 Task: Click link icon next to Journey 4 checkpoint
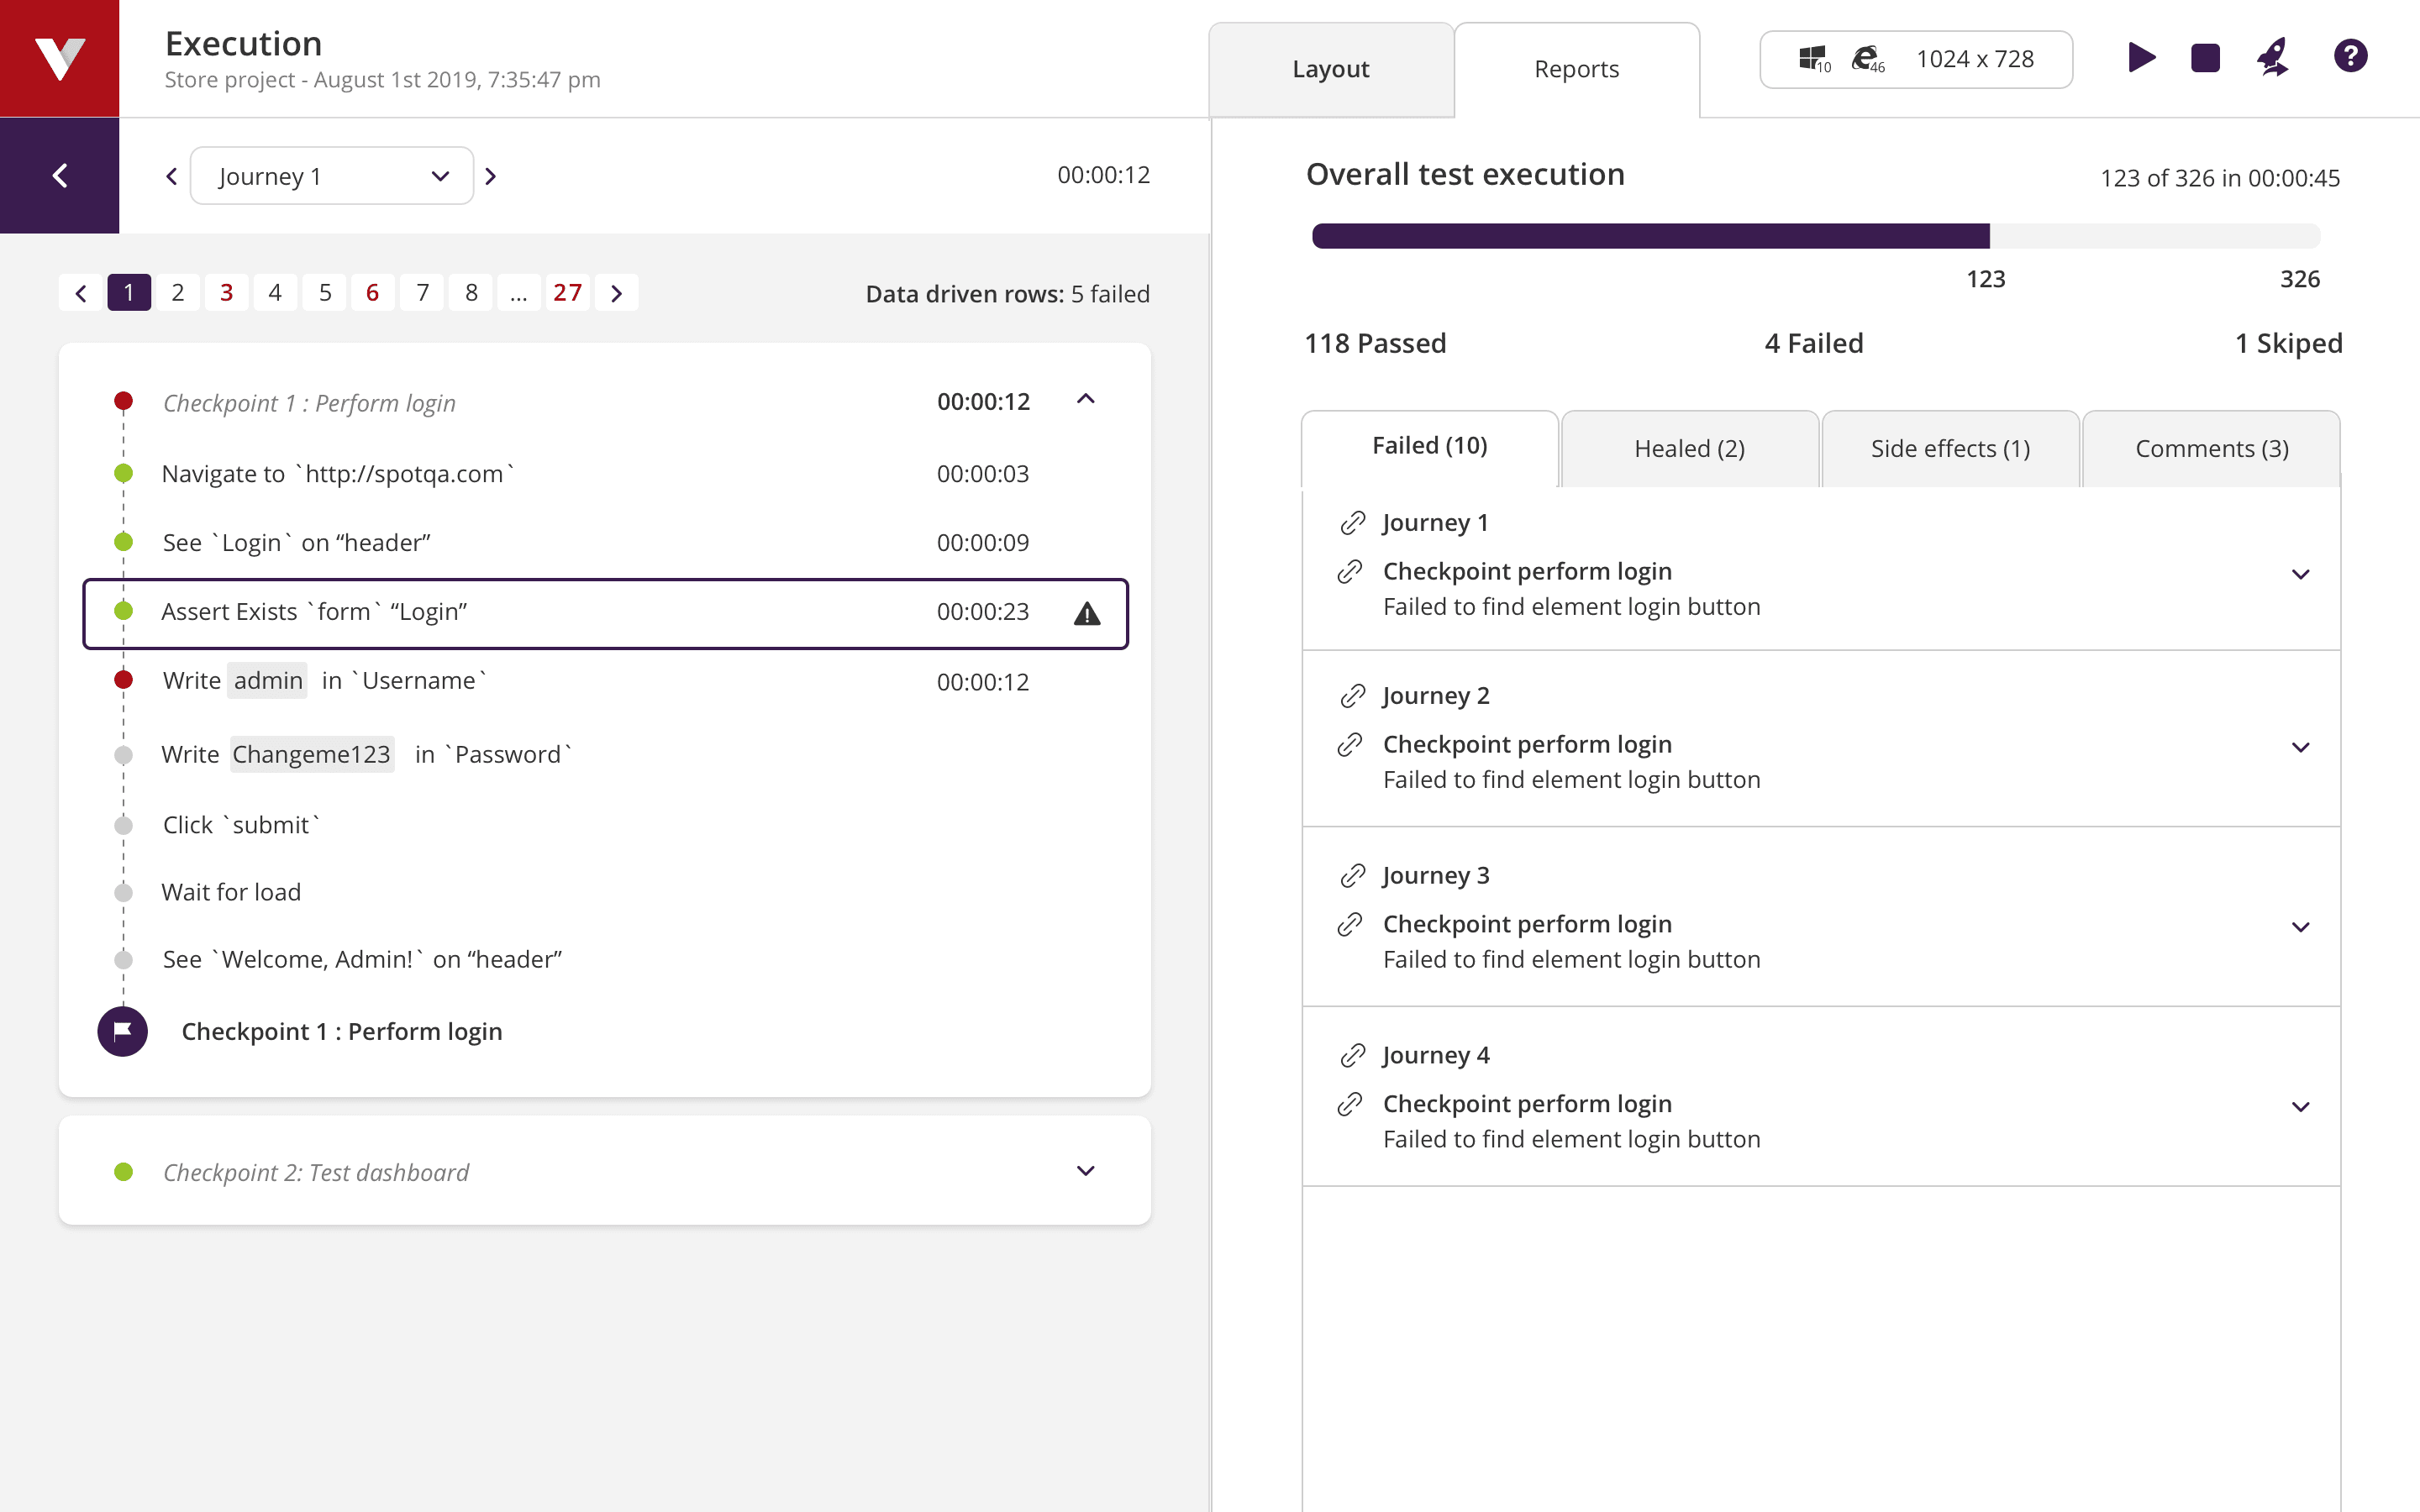1350,1104
